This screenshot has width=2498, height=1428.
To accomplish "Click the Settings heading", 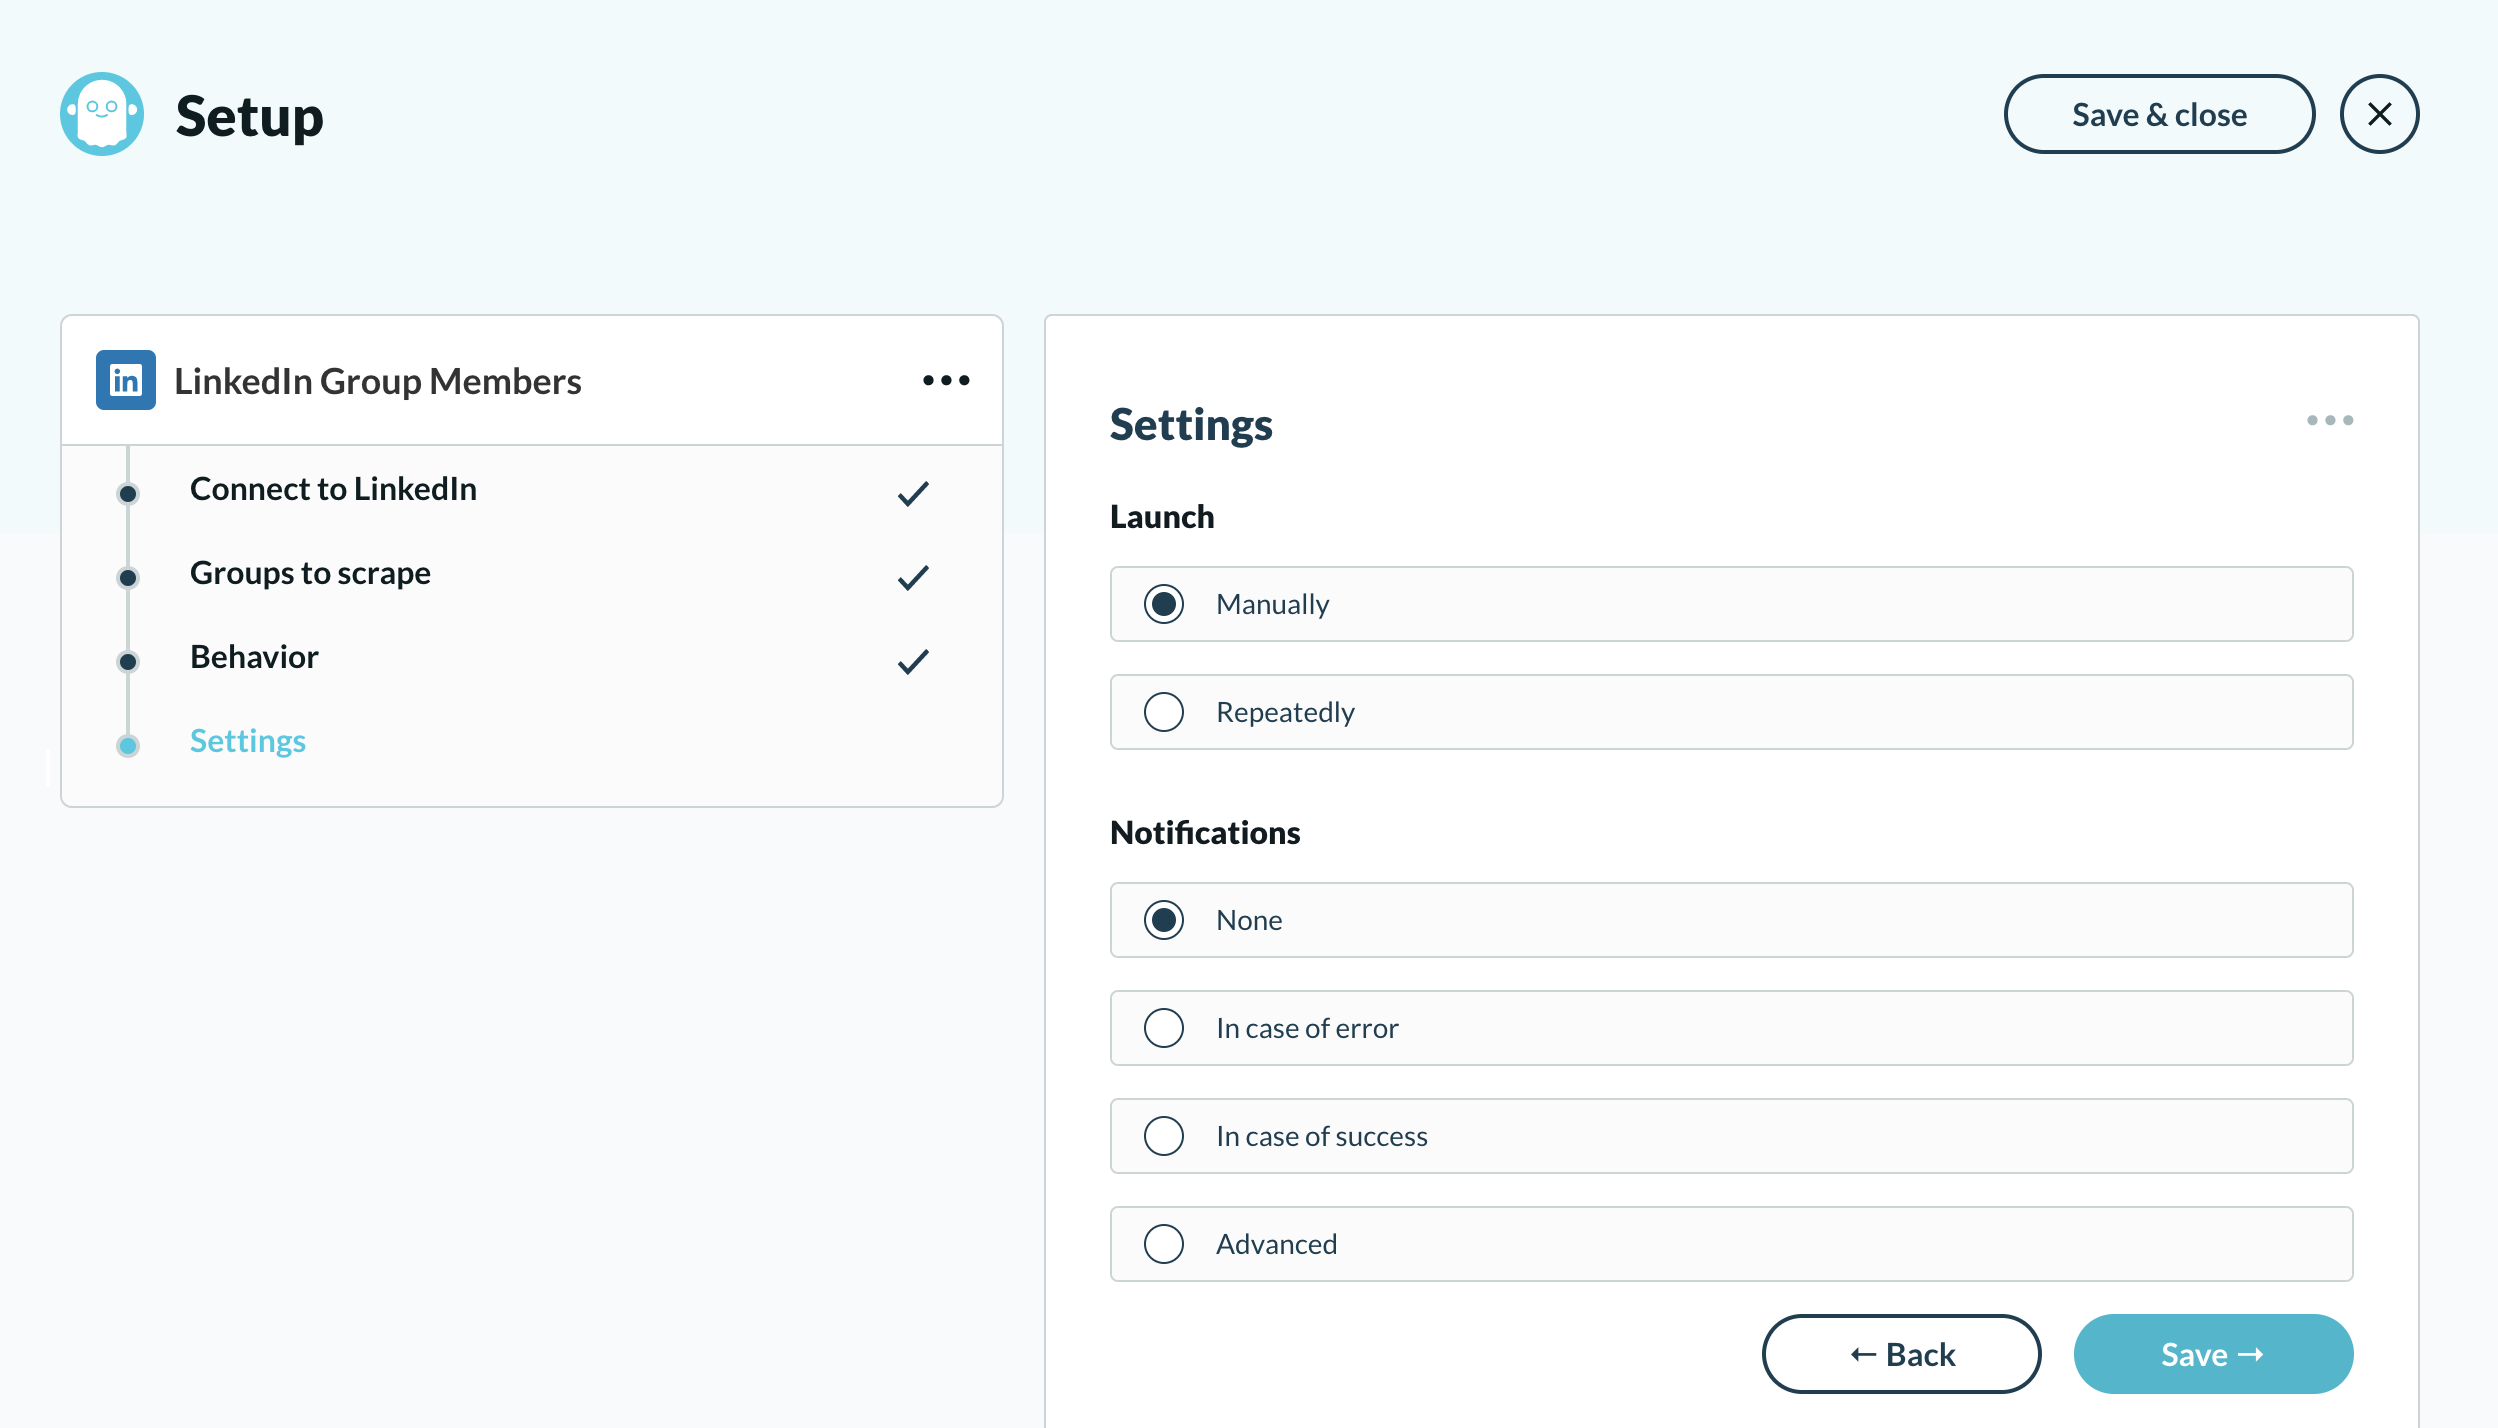I will point(1191,425).
